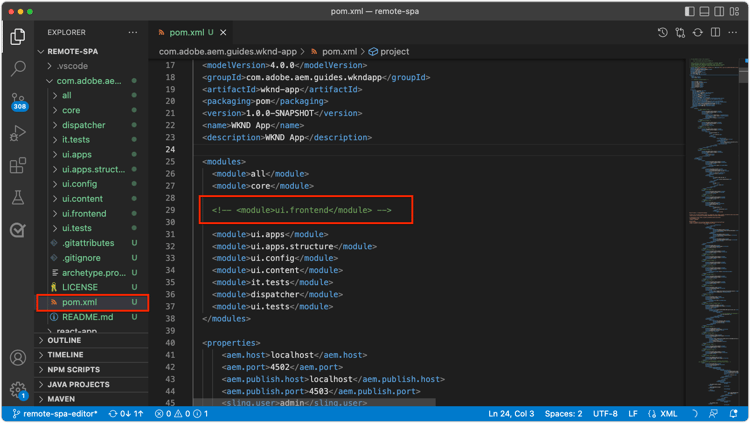Toggle the secondary side bar visibility
Screen dimensions: 750x423
click(720, 12)
